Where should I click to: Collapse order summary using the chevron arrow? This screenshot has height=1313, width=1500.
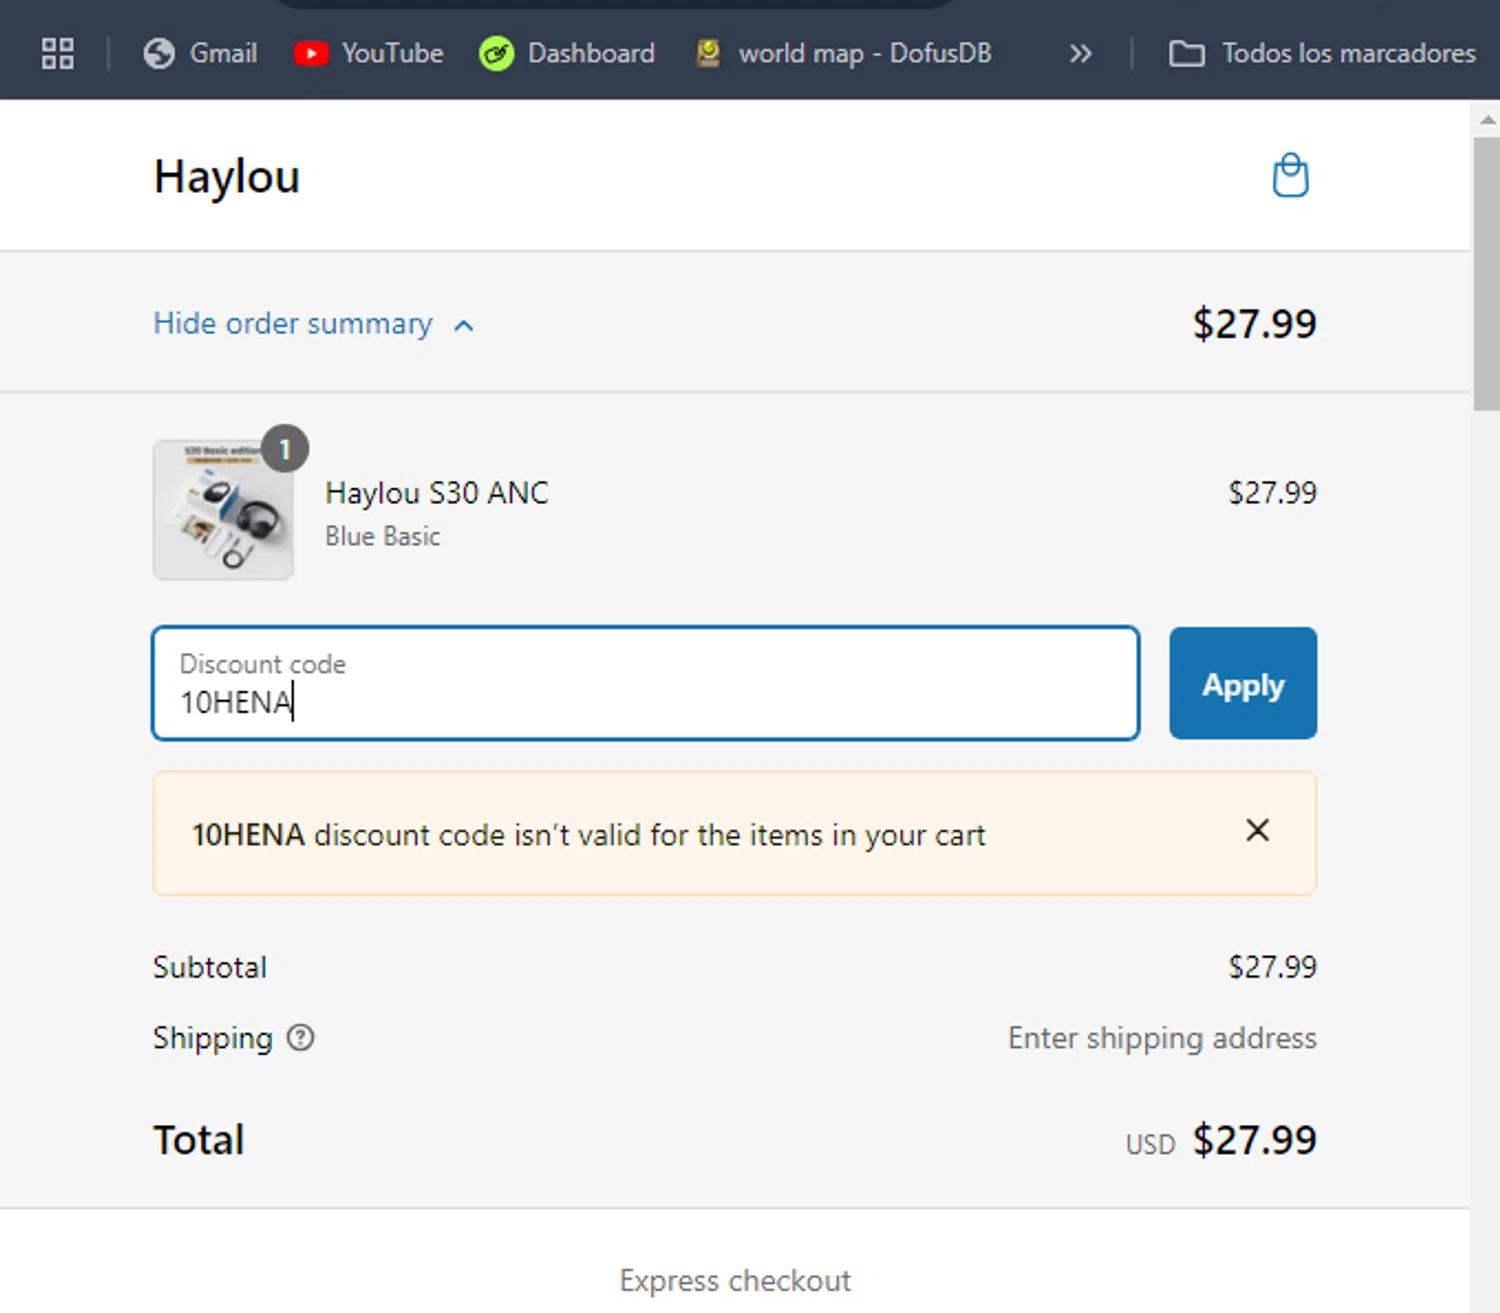[464, 326]
